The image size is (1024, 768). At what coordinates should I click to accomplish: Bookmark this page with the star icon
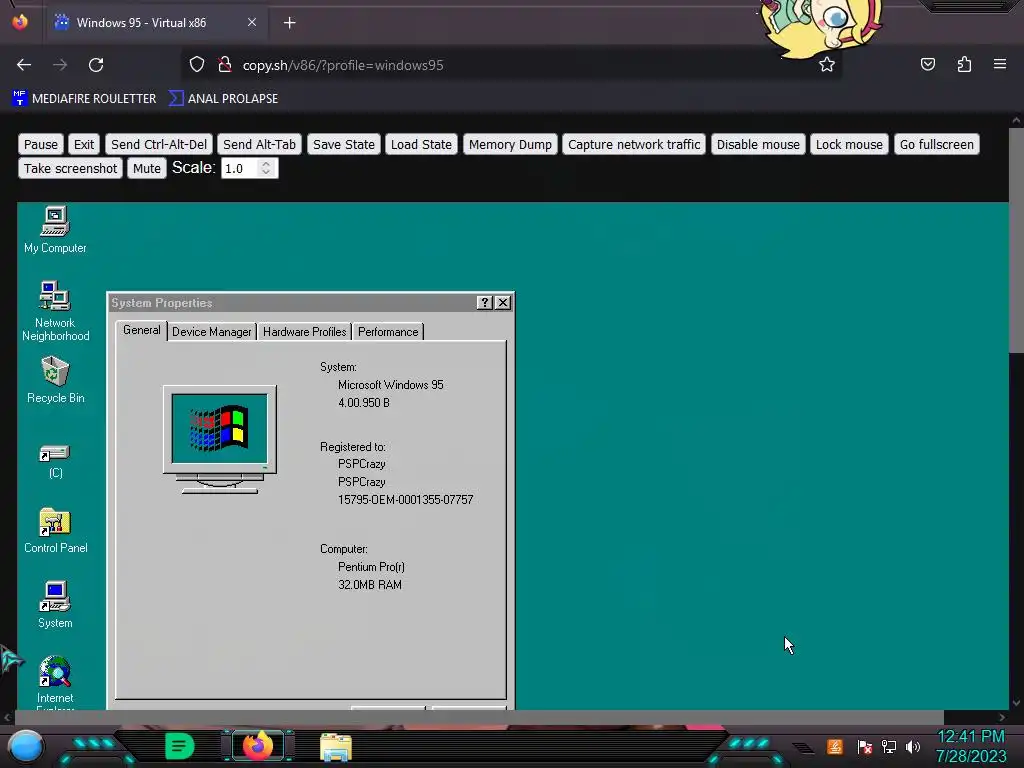(x=827, y=64)
